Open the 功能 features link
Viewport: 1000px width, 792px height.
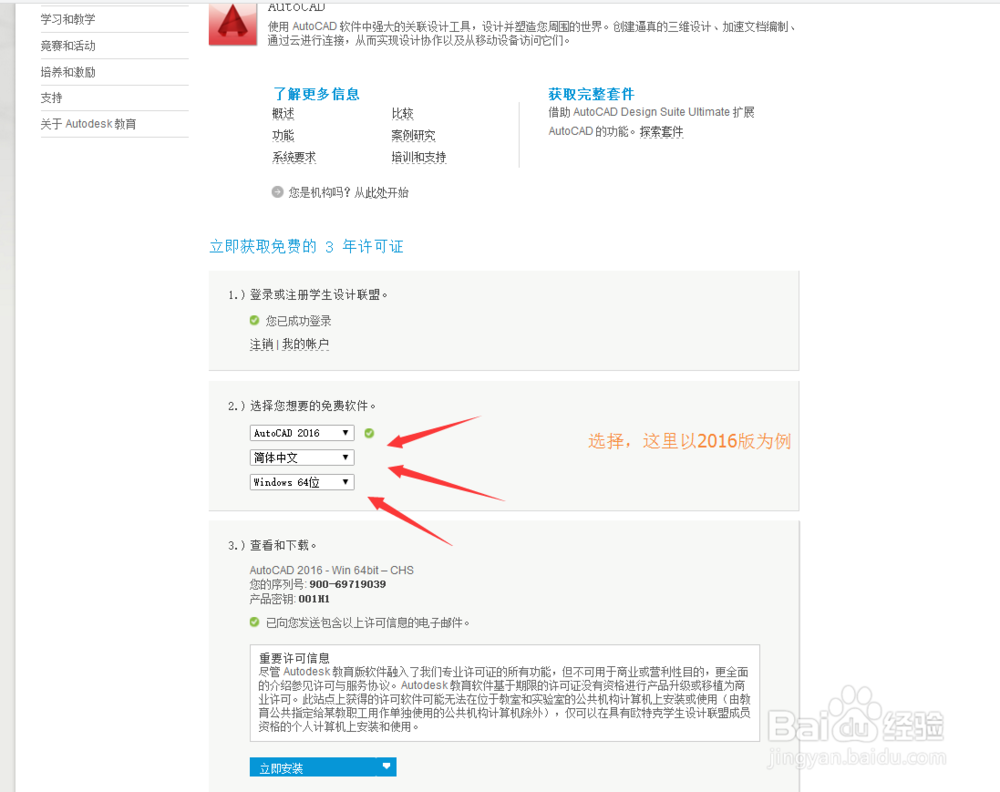[283, 135]
